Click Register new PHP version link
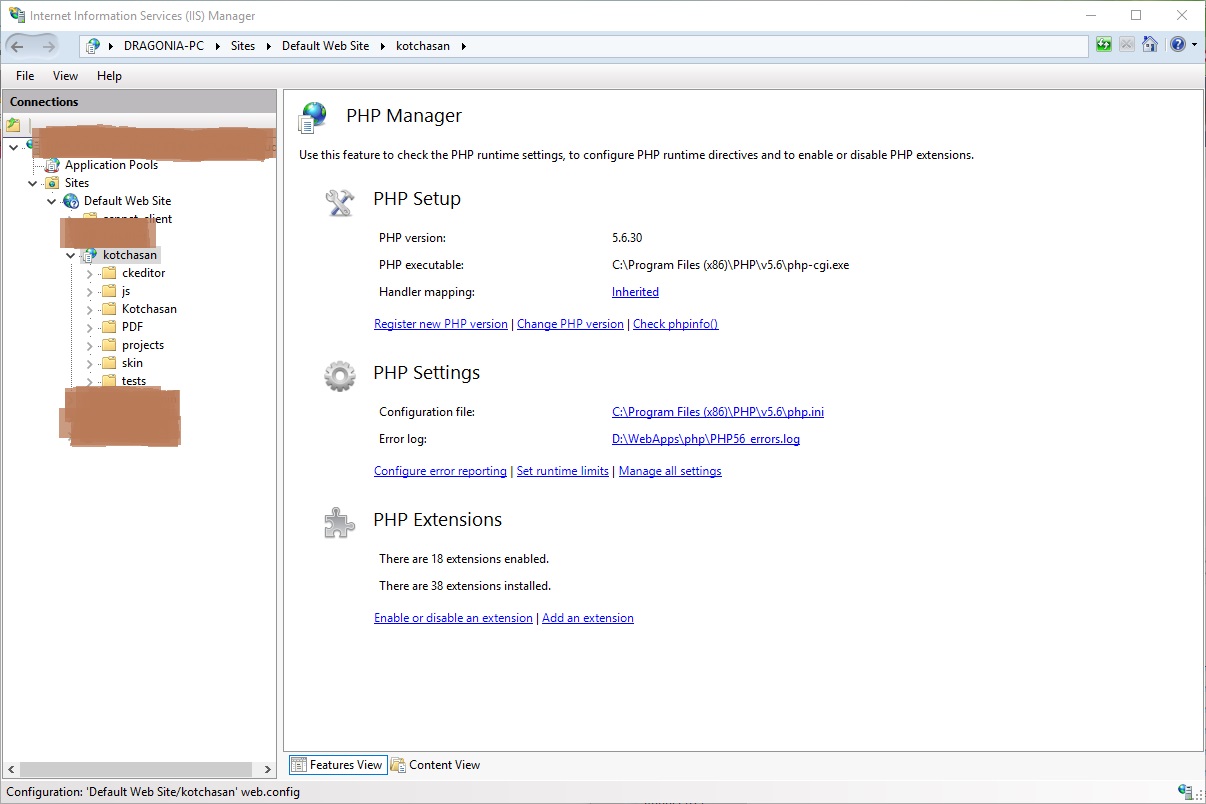The width and height of the screenshot is (1206, 804). [x=441, y=324]
